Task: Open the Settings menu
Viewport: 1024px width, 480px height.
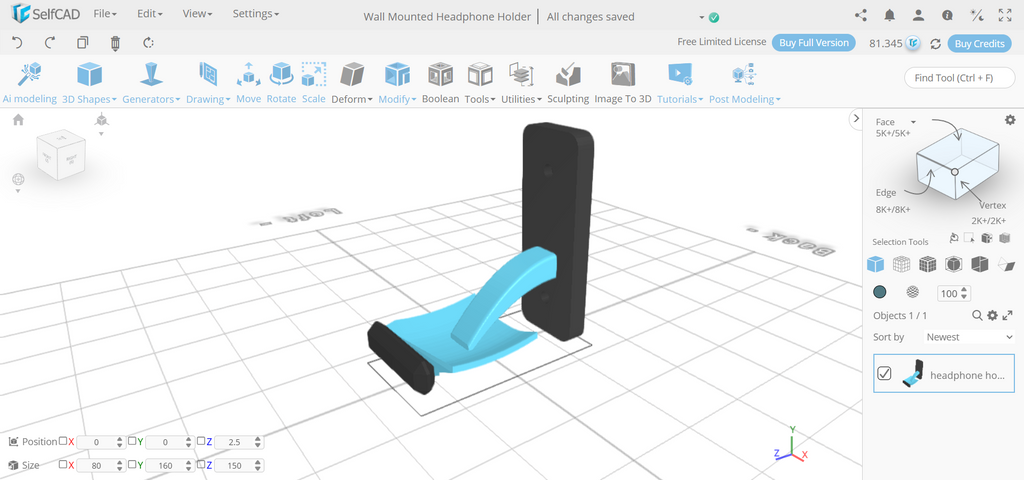Action: point(255,14)
